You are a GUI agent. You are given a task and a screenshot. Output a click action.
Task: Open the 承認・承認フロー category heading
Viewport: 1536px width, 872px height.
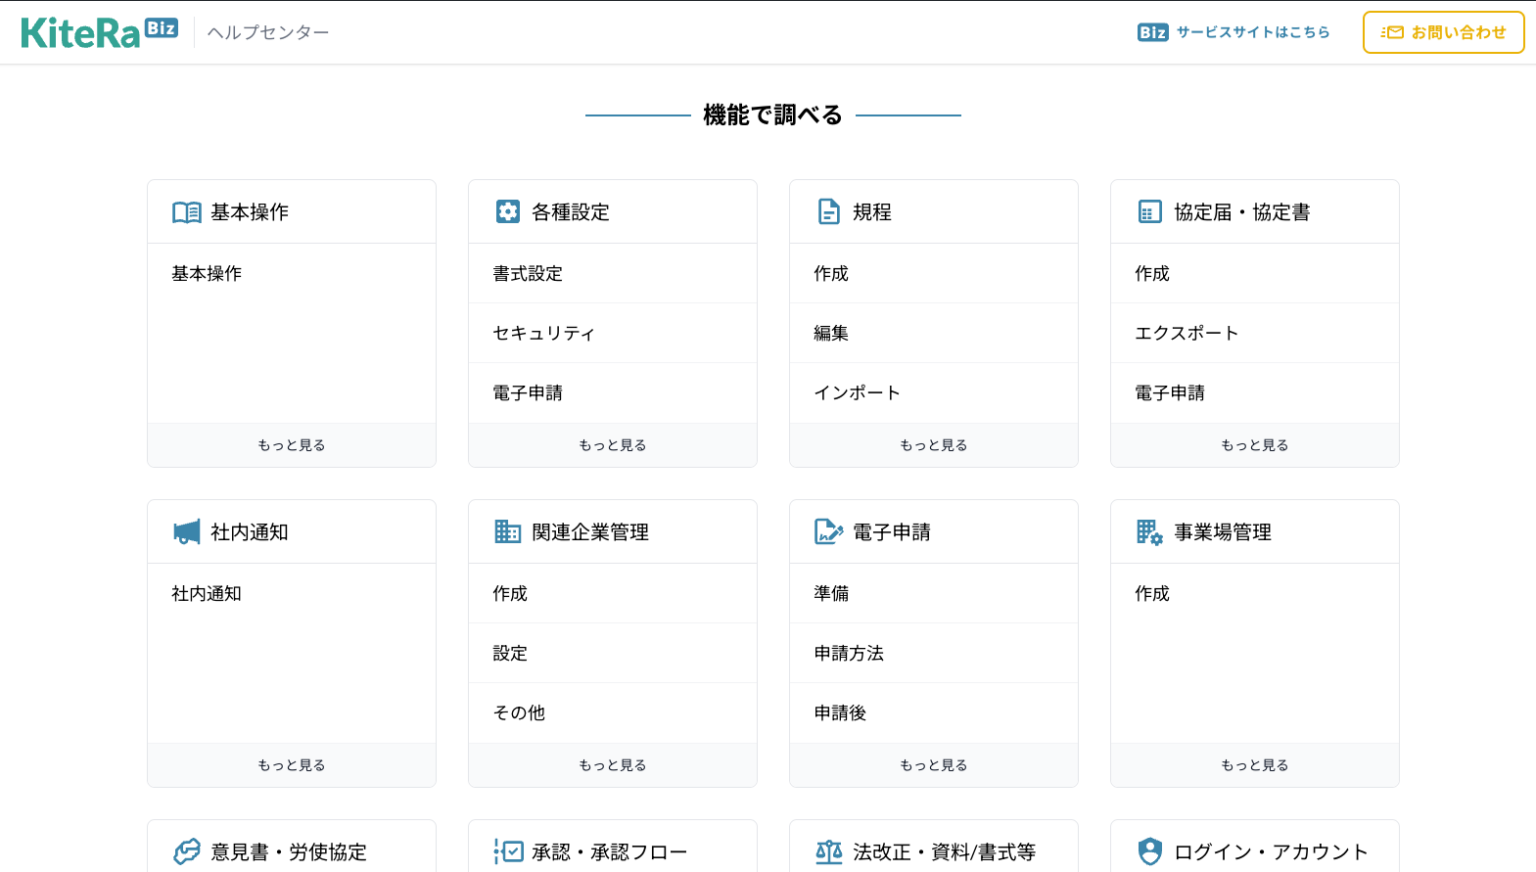click(609, 852)
